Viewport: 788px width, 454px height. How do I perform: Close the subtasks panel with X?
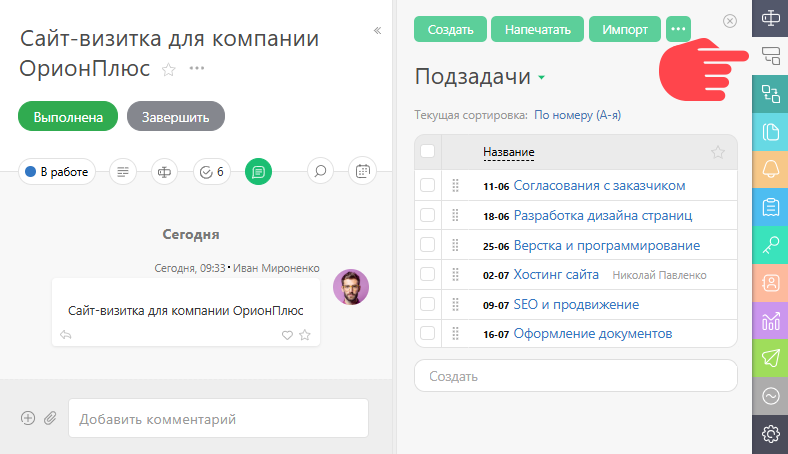point(730,21)
